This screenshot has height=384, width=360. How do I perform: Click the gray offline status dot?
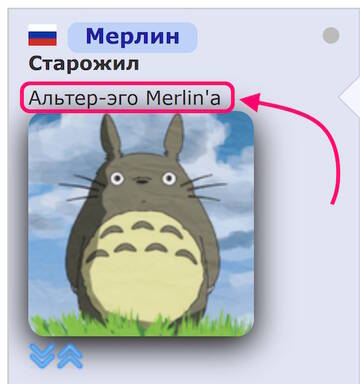(x=331, y=35)
